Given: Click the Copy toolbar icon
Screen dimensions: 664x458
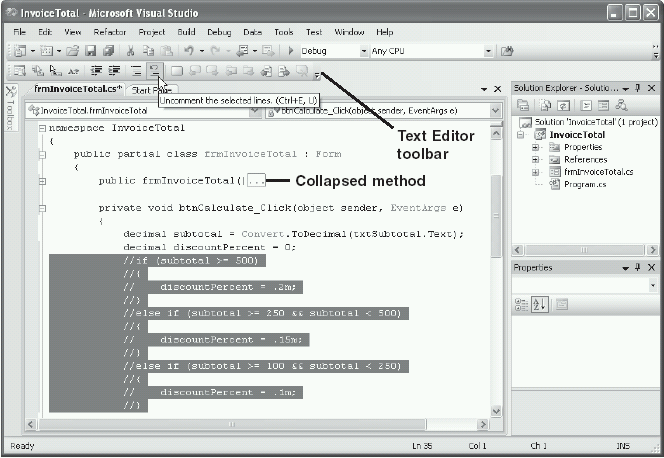Looking at the screenshot, I should (x=148, y=51).
